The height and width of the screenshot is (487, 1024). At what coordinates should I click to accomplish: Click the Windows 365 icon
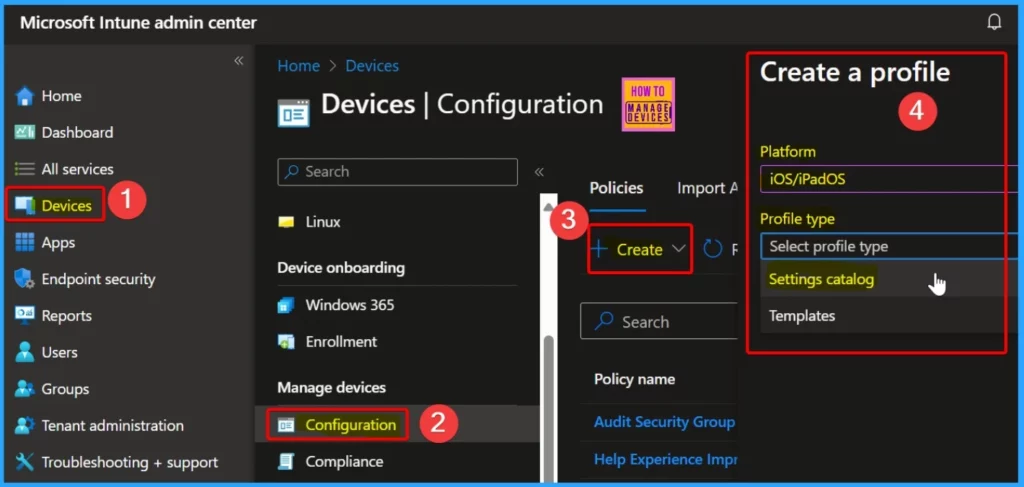point(286,305)
